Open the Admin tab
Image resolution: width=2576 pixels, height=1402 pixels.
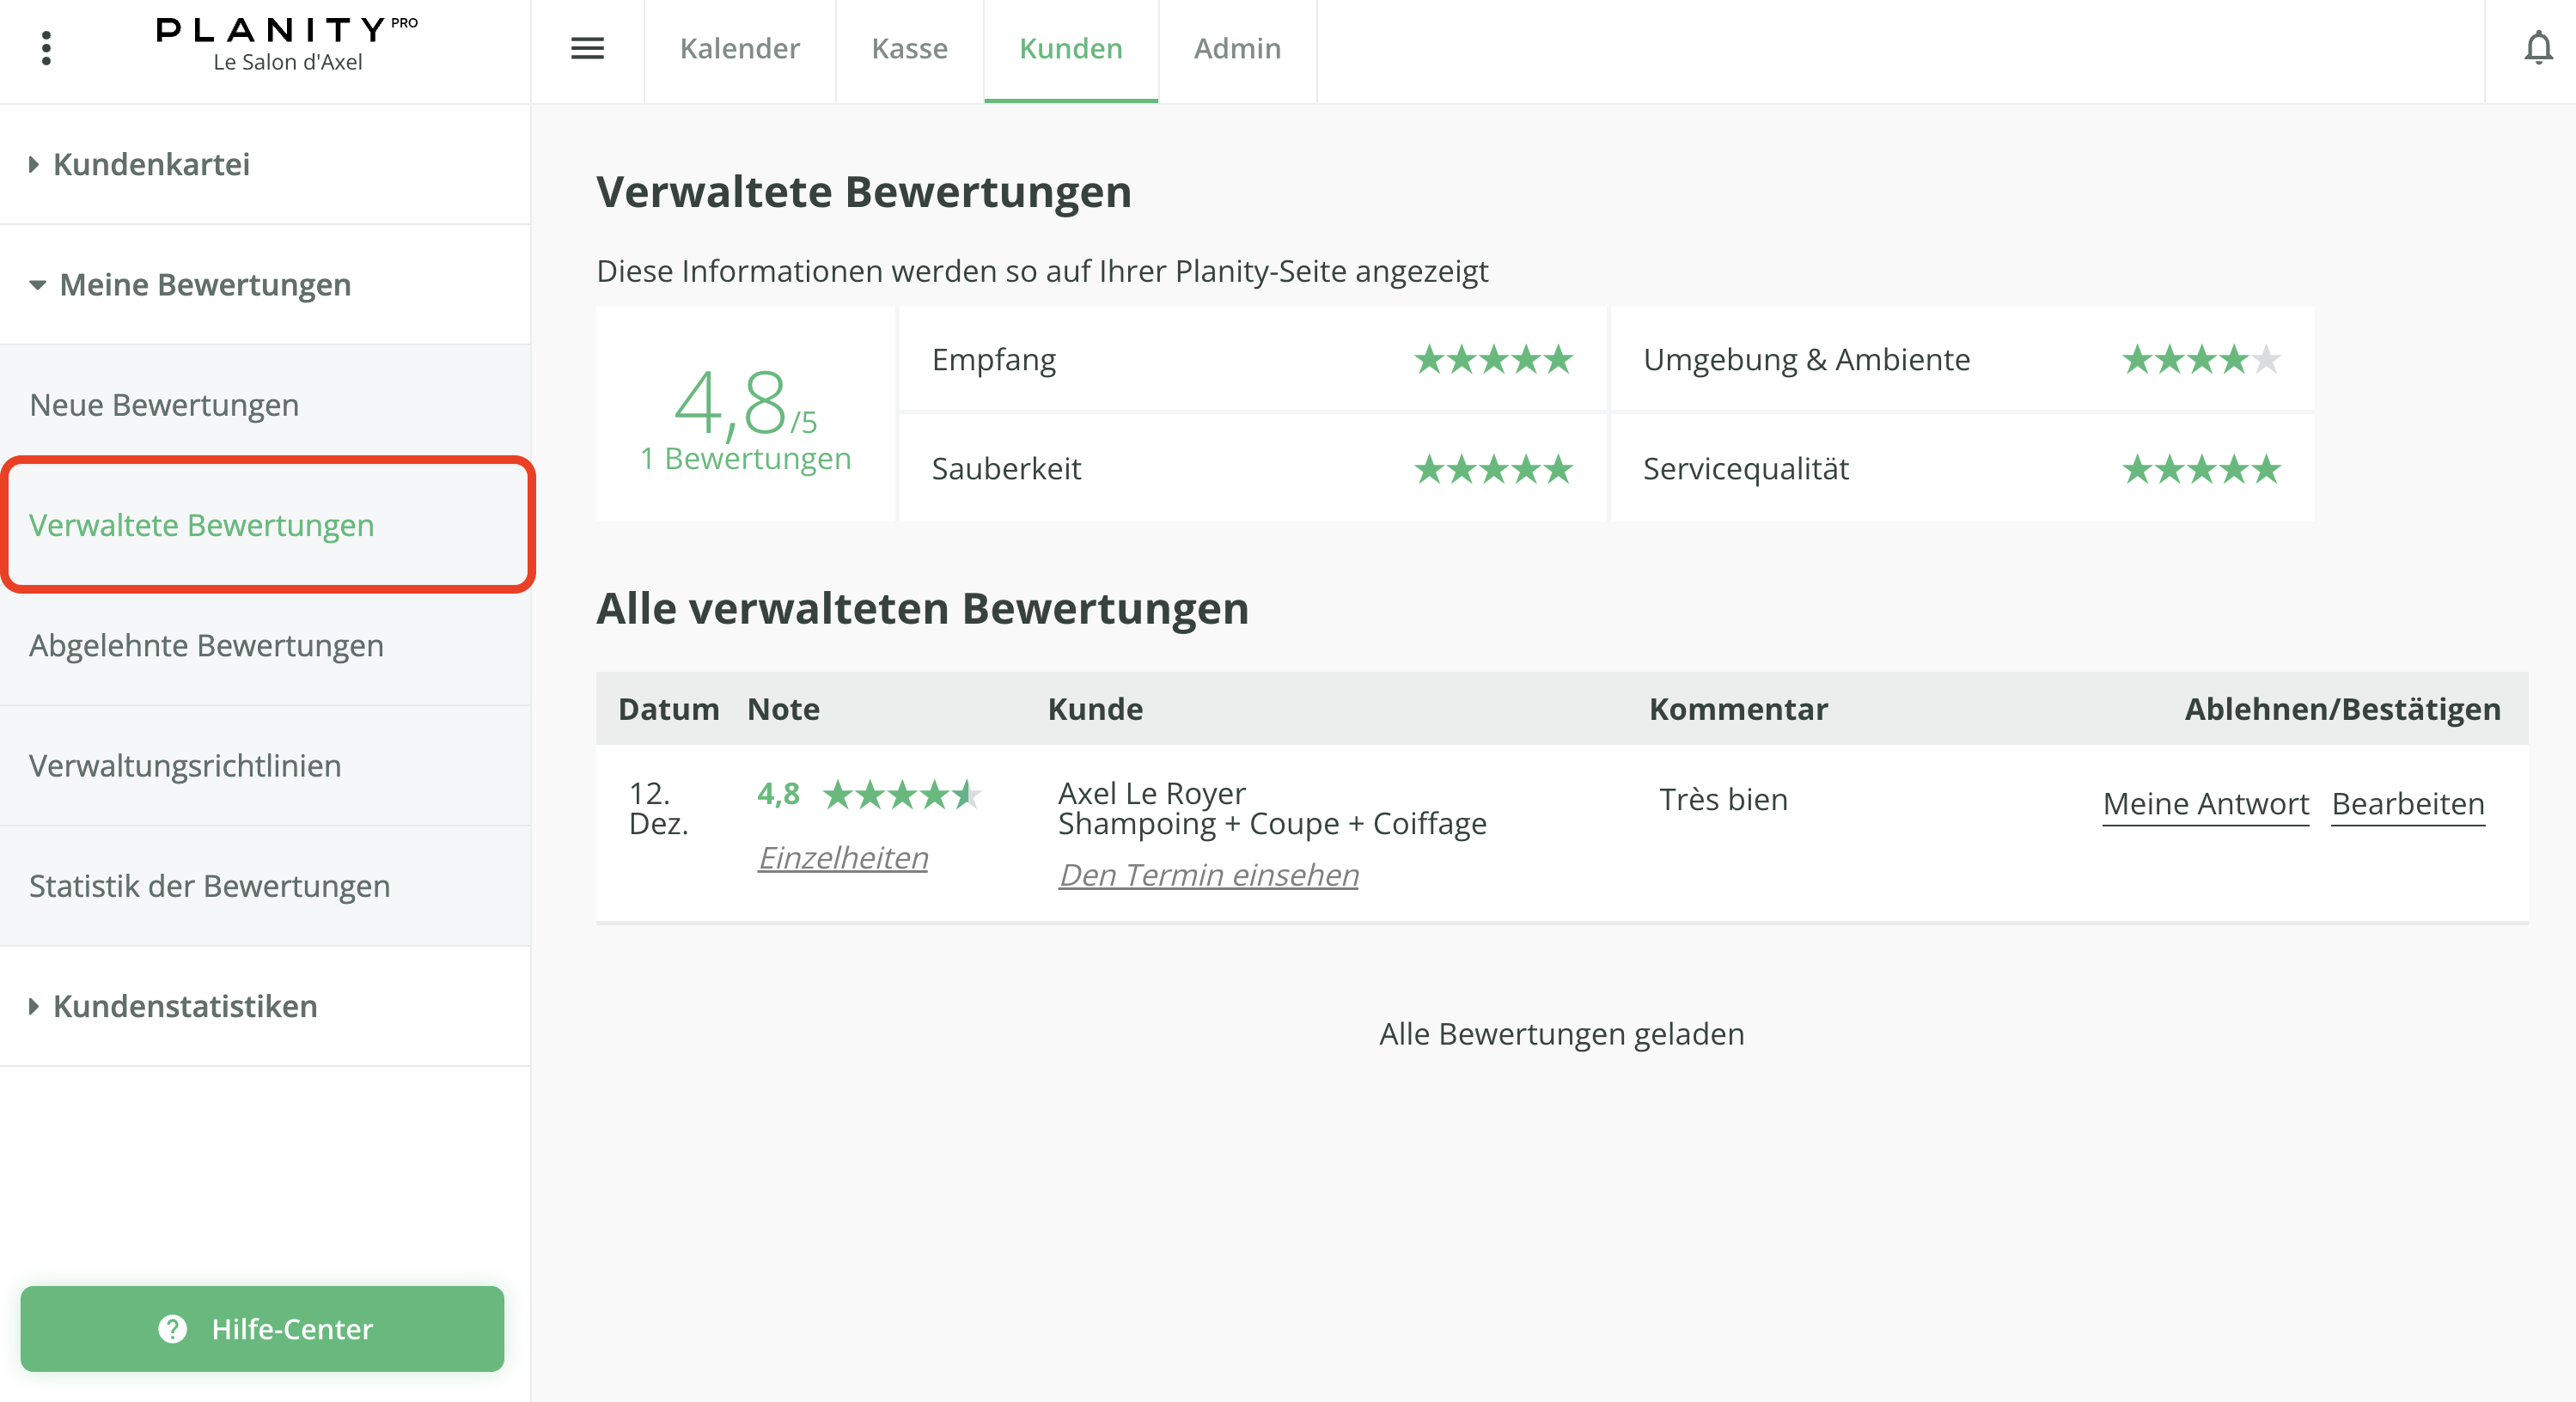[x=1237, y=48]
